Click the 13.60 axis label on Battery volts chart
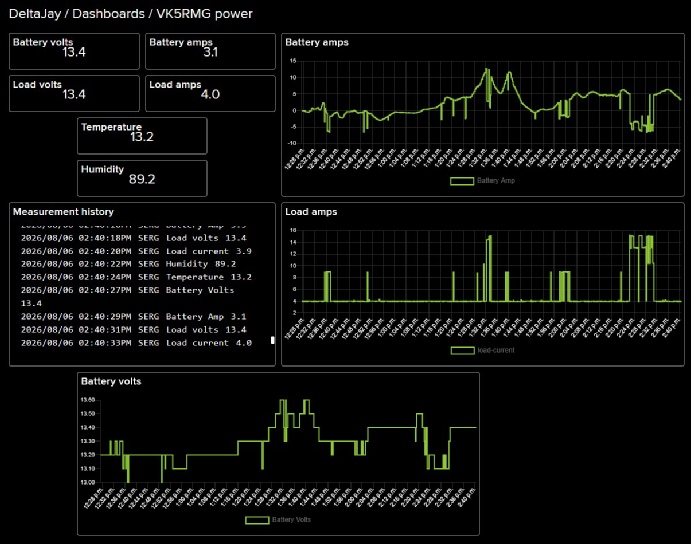This screenshot has width=691, height=544. point(88,400)
